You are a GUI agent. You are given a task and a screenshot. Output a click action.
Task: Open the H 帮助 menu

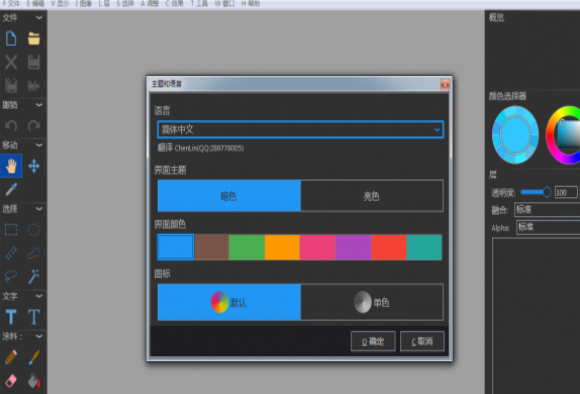click(250, 3)
